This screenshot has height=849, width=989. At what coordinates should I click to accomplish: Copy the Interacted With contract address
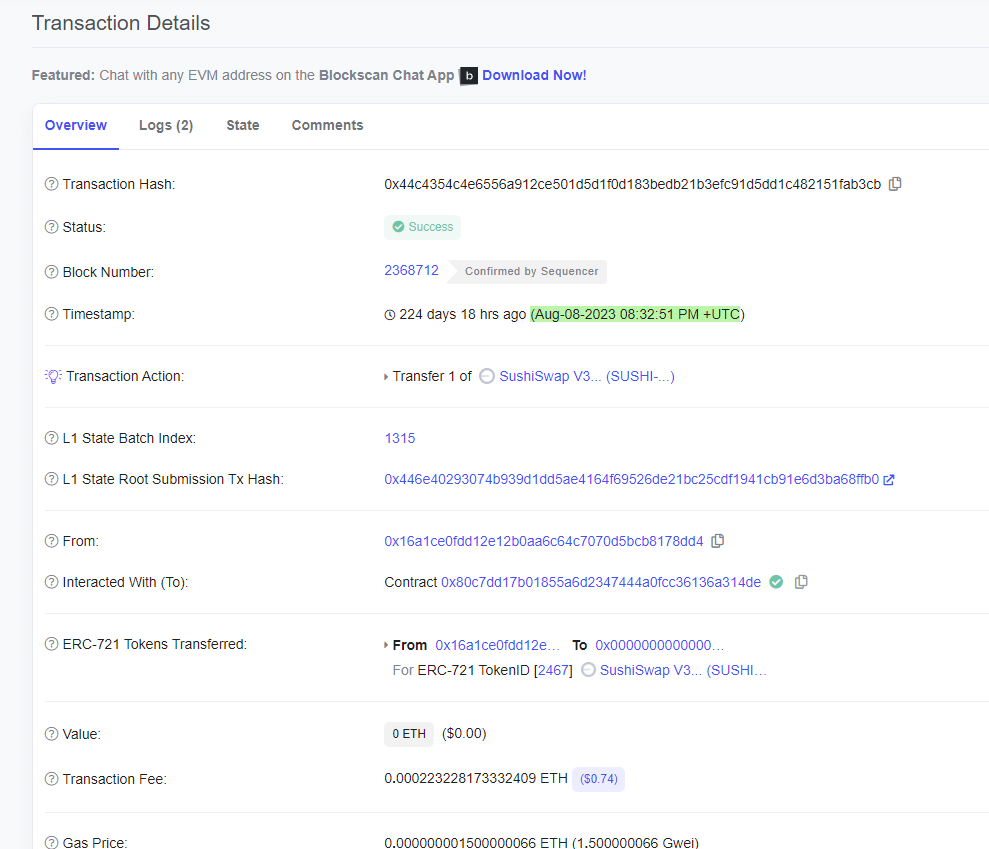click(x=801, y=582)
